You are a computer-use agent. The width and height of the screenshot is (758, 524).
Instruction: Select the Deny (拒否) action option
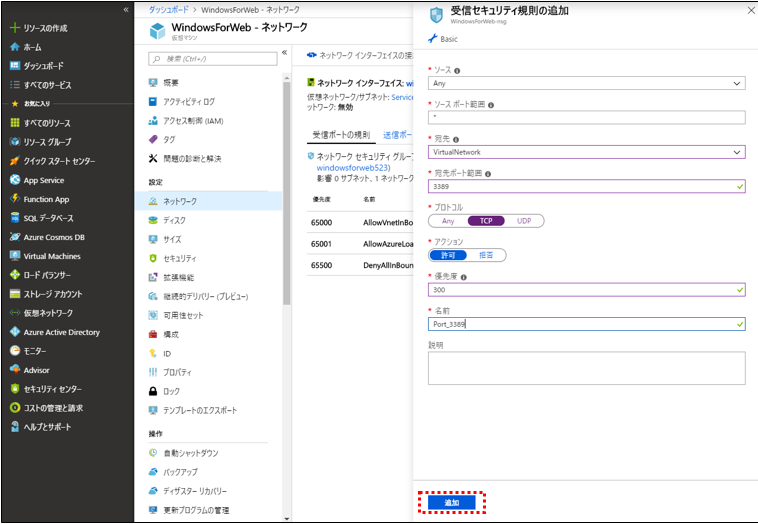point(486,255)
